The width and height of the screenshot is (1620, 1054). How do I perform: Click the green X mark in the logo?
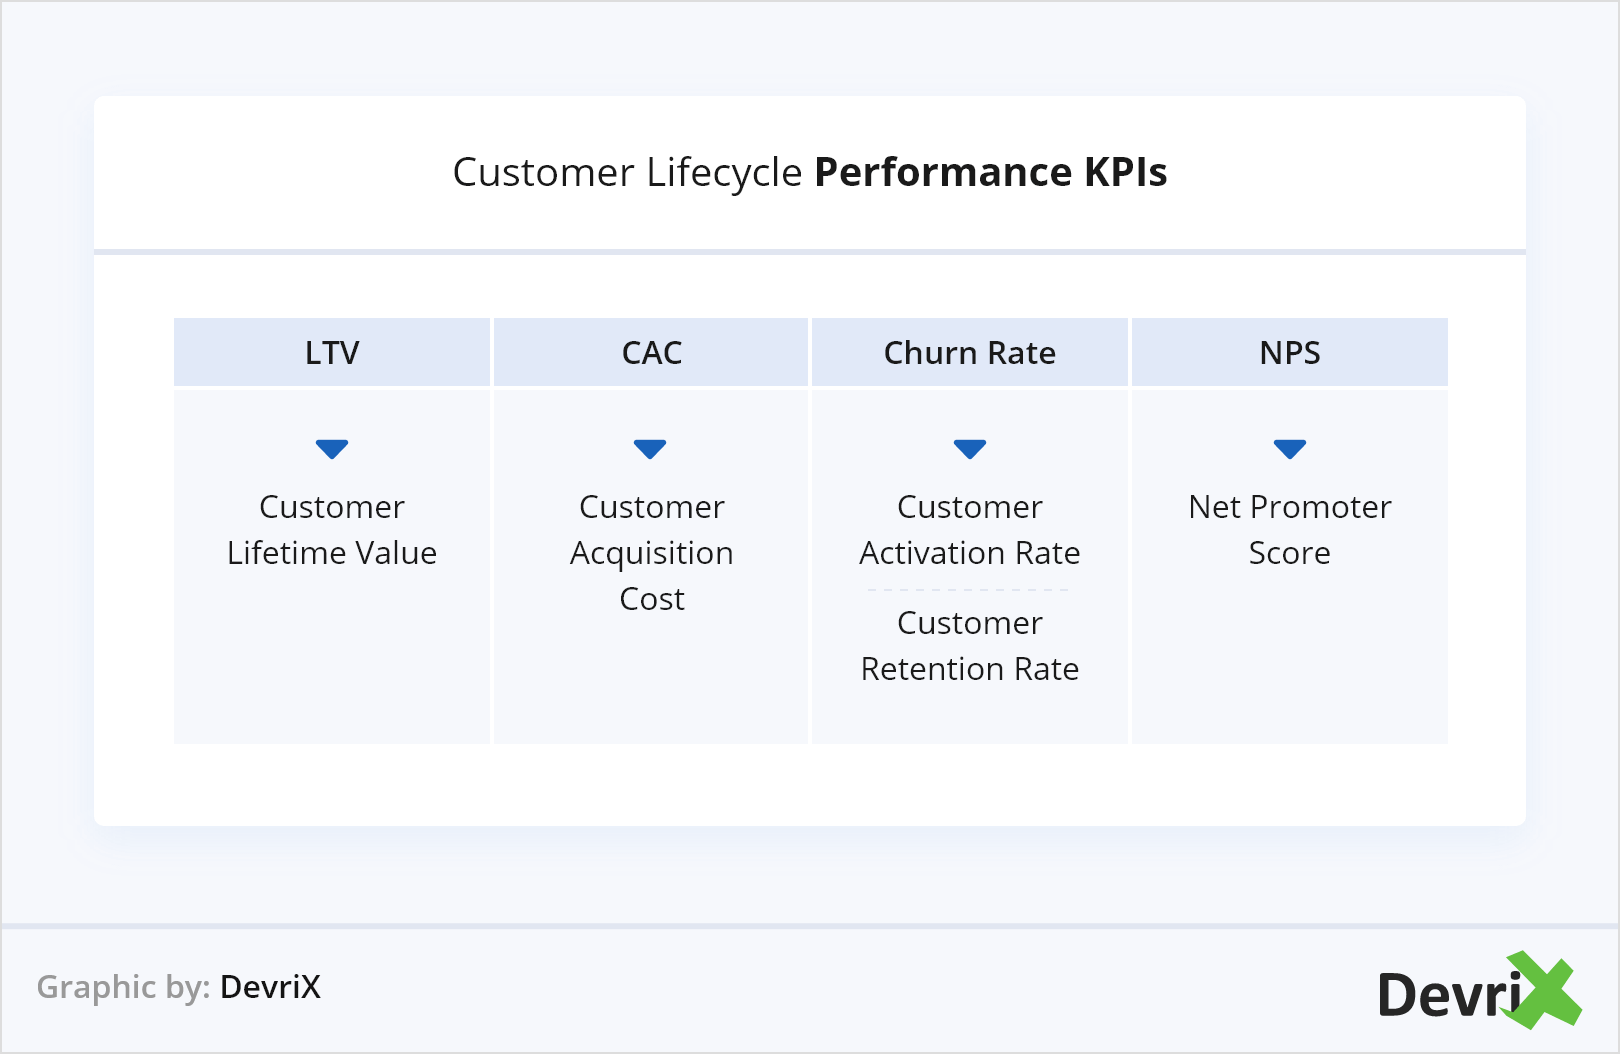click(1546, 990)
